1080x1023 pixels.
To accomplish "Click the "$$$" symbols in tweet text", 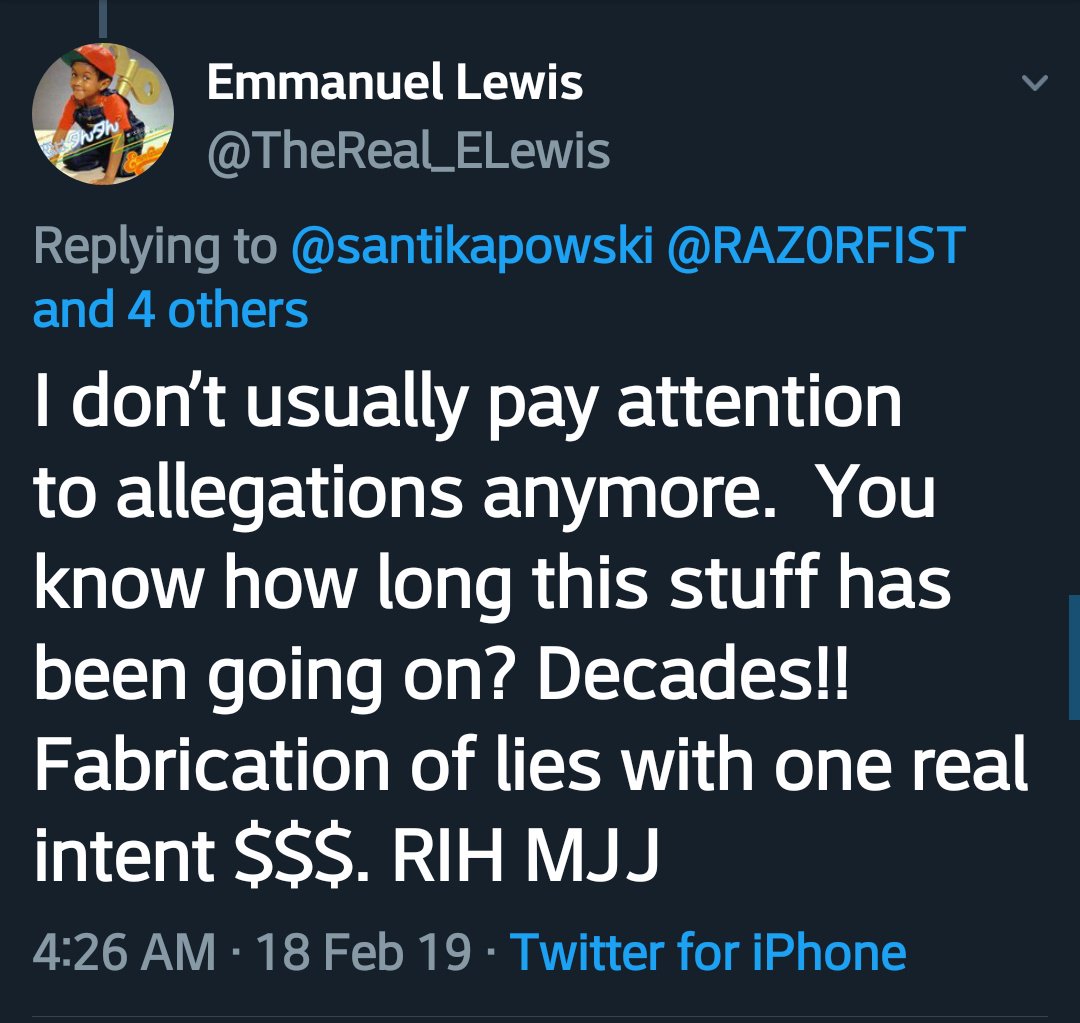I will [295, 856].
